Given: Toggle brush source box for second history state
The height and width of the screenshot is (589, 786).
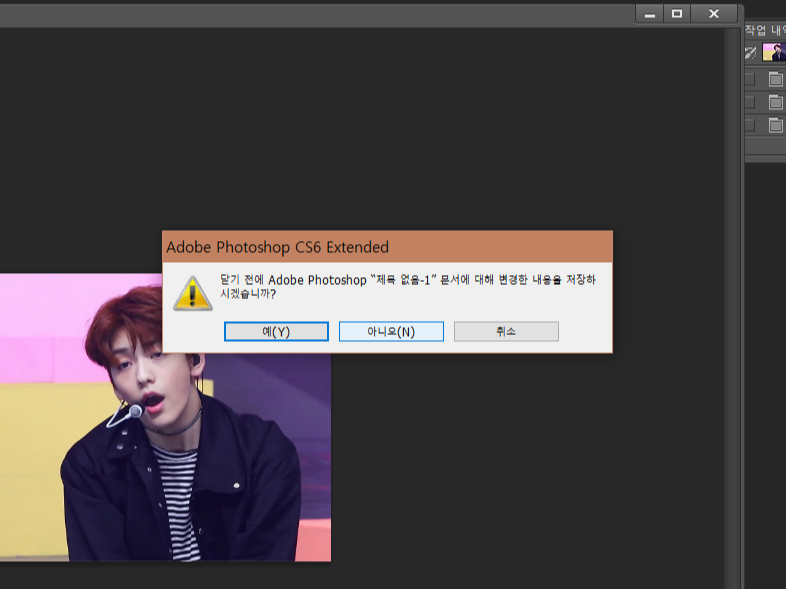Looking at the screenshot, I should pyautogui.click(x=750, y=102).
